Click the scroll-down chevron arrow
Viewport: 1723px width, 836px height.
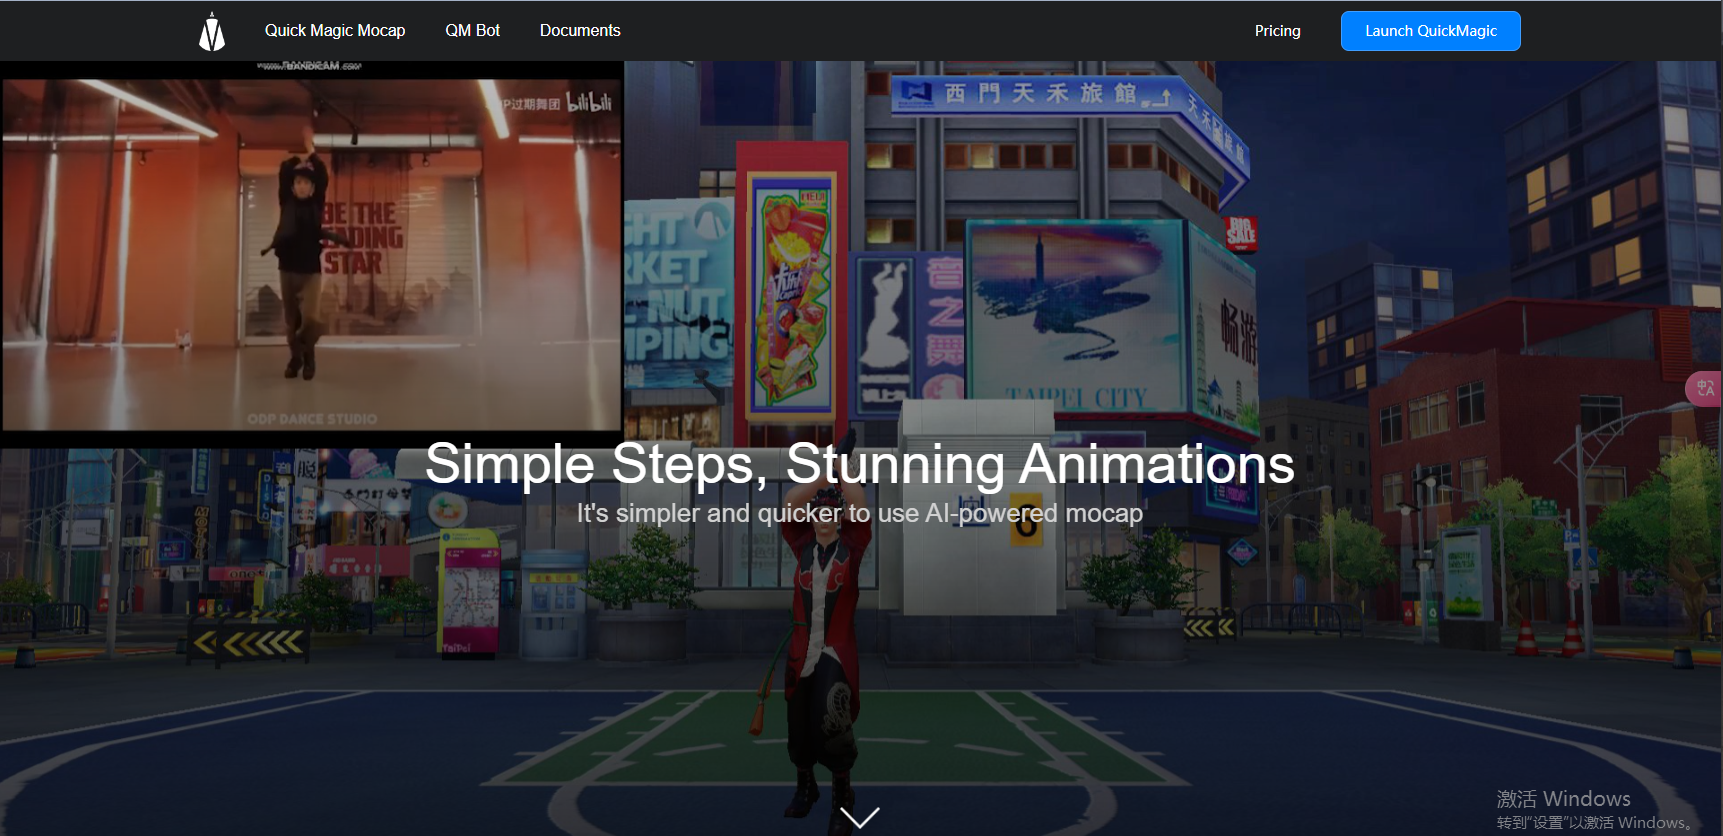coord(860,817)
